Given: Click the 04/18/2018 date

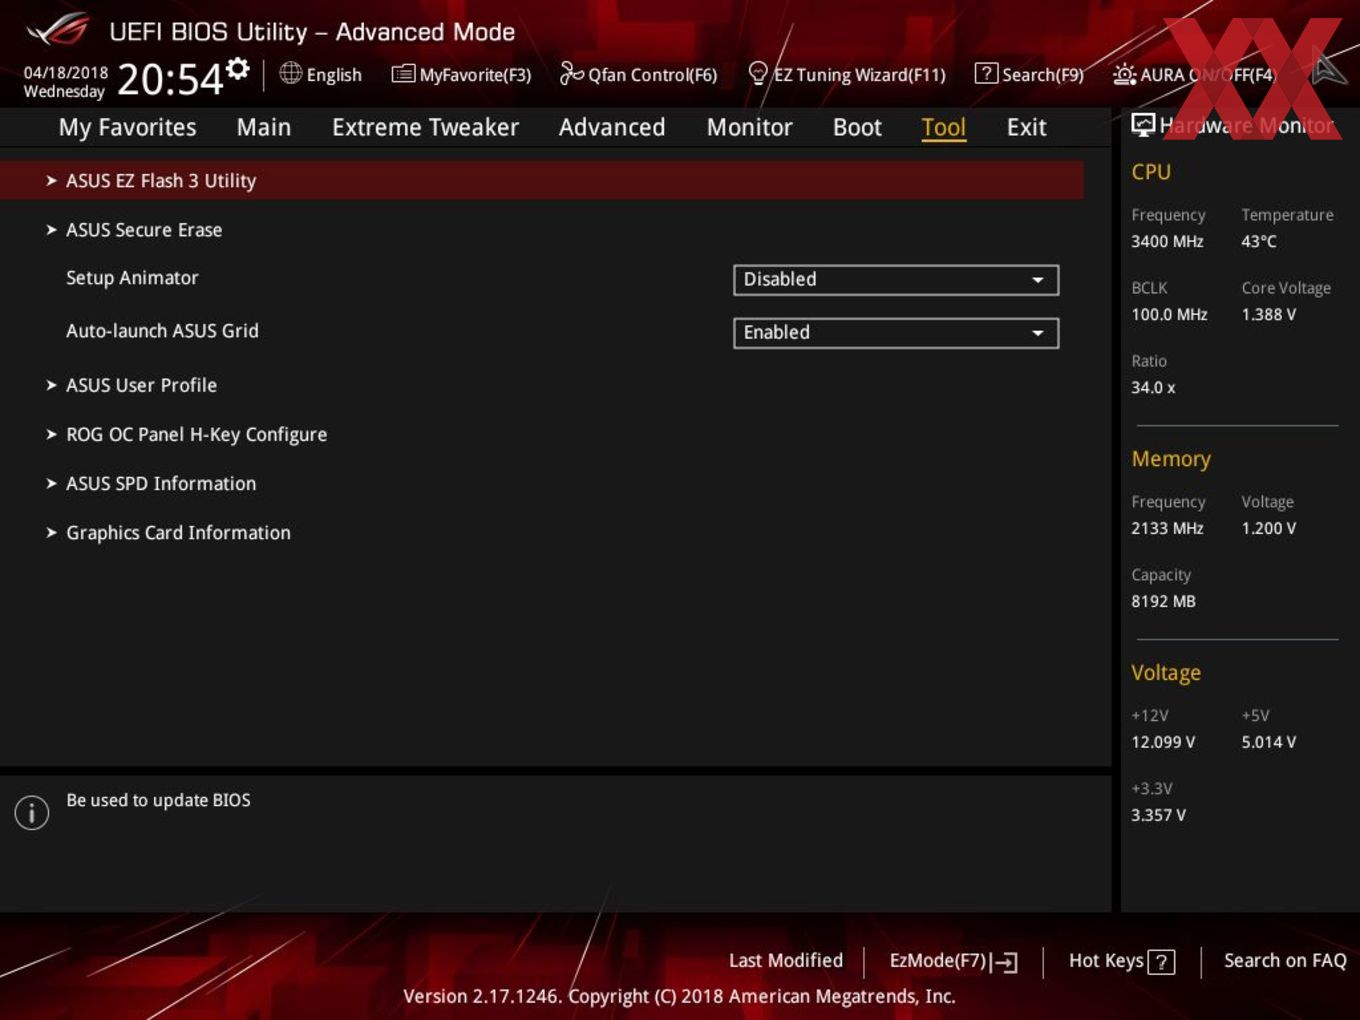Looking at the screenshot, I should [66, 72].
